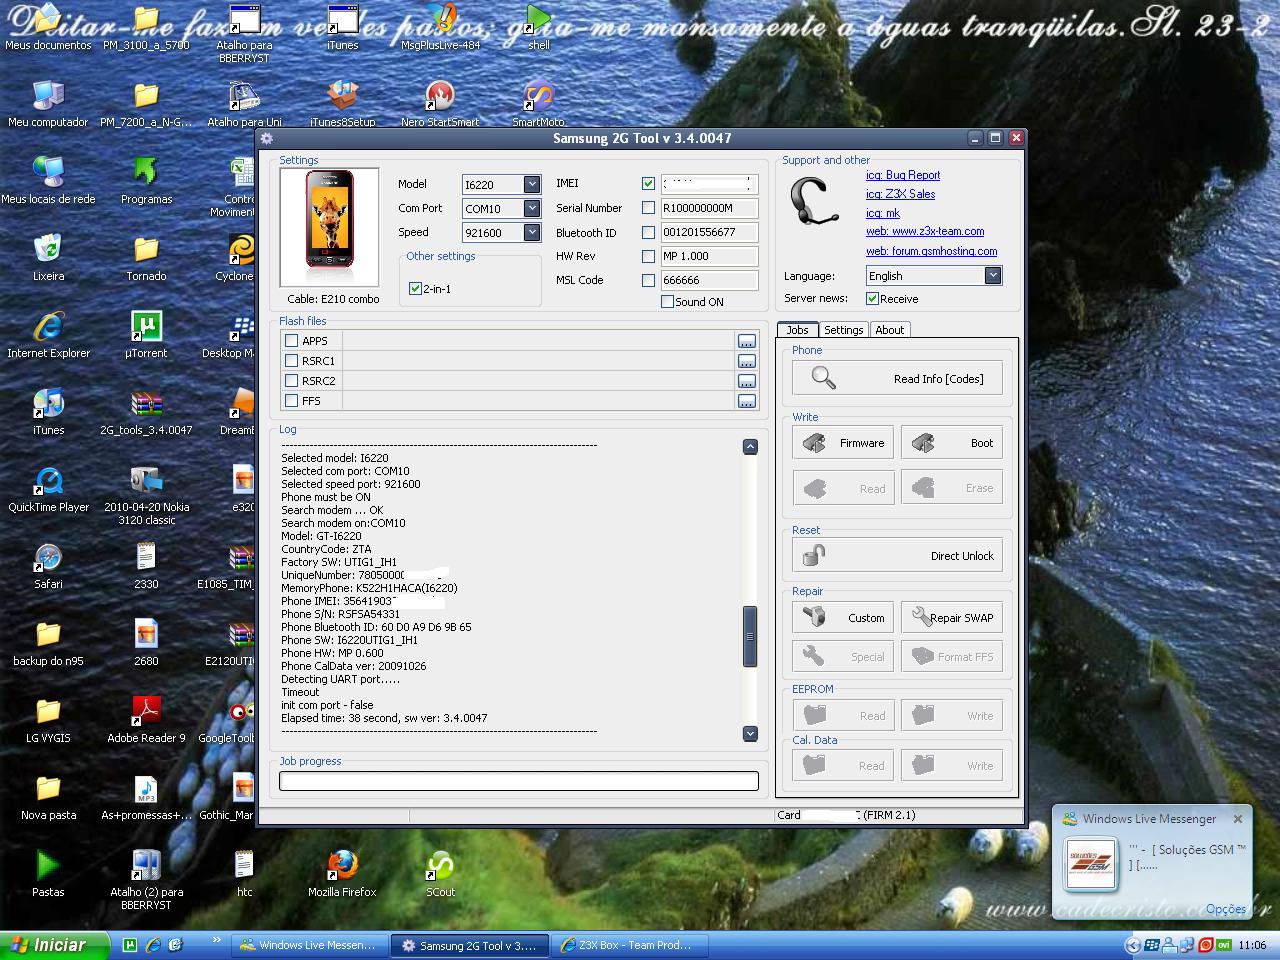The image size is (1280, 960).
Task: Select the SmartMoto desktop icon
Action: (x=538, y=104)
